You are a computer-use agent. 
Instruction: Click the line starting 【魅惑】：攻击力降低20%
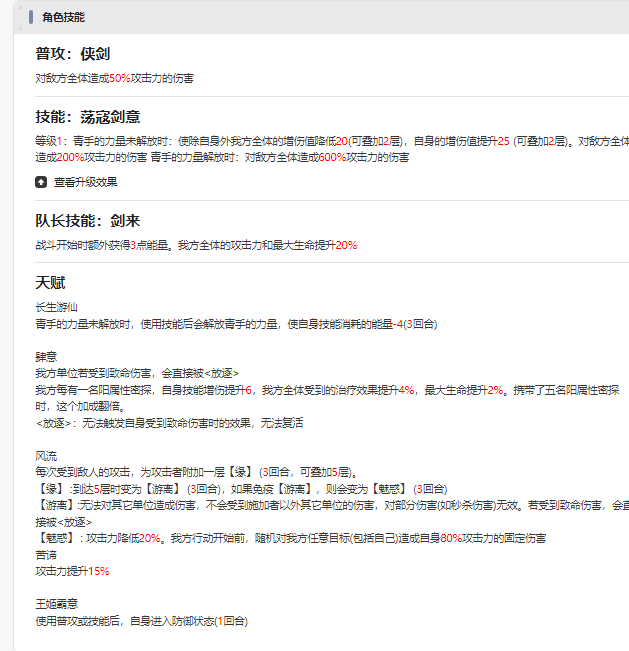click(x=291, y=538)
